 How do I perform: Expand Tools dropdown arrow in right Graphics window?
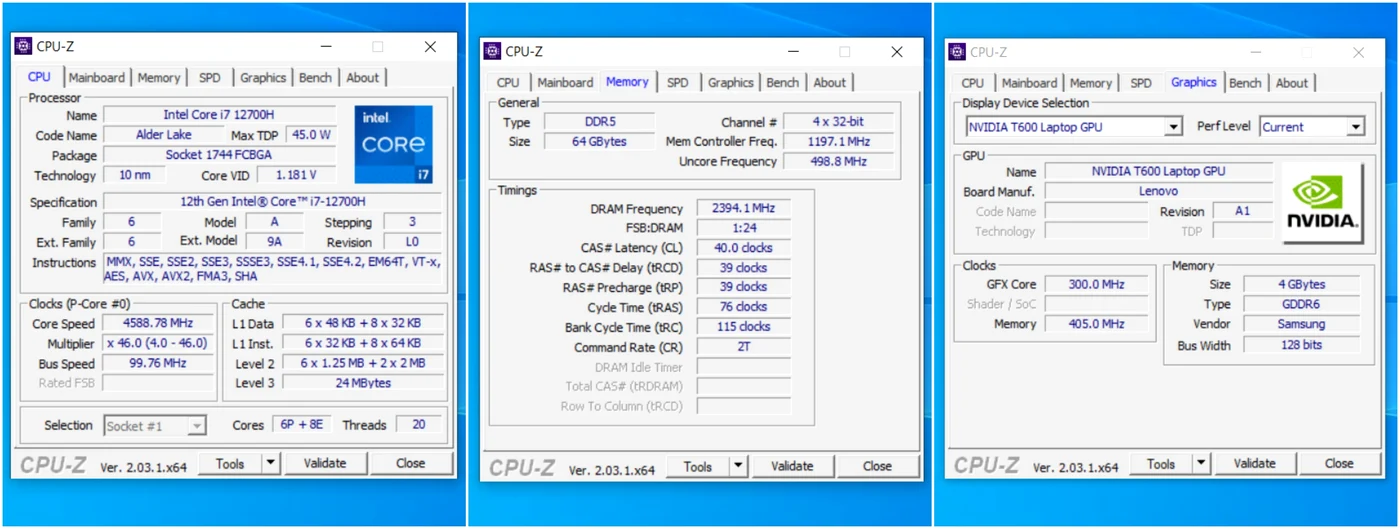1202,464
